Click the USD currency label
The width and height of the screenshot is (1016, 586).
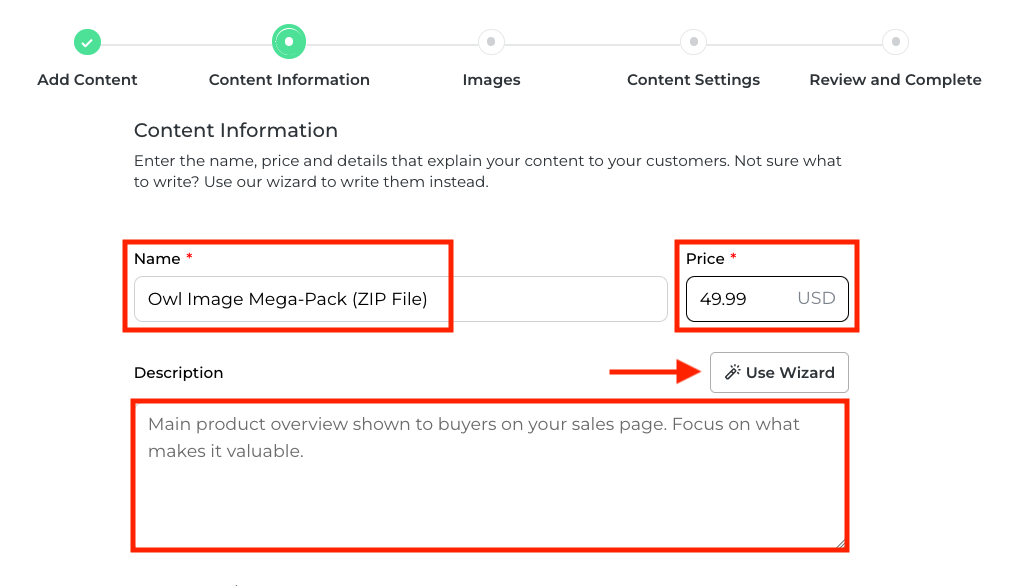point(816,299)
